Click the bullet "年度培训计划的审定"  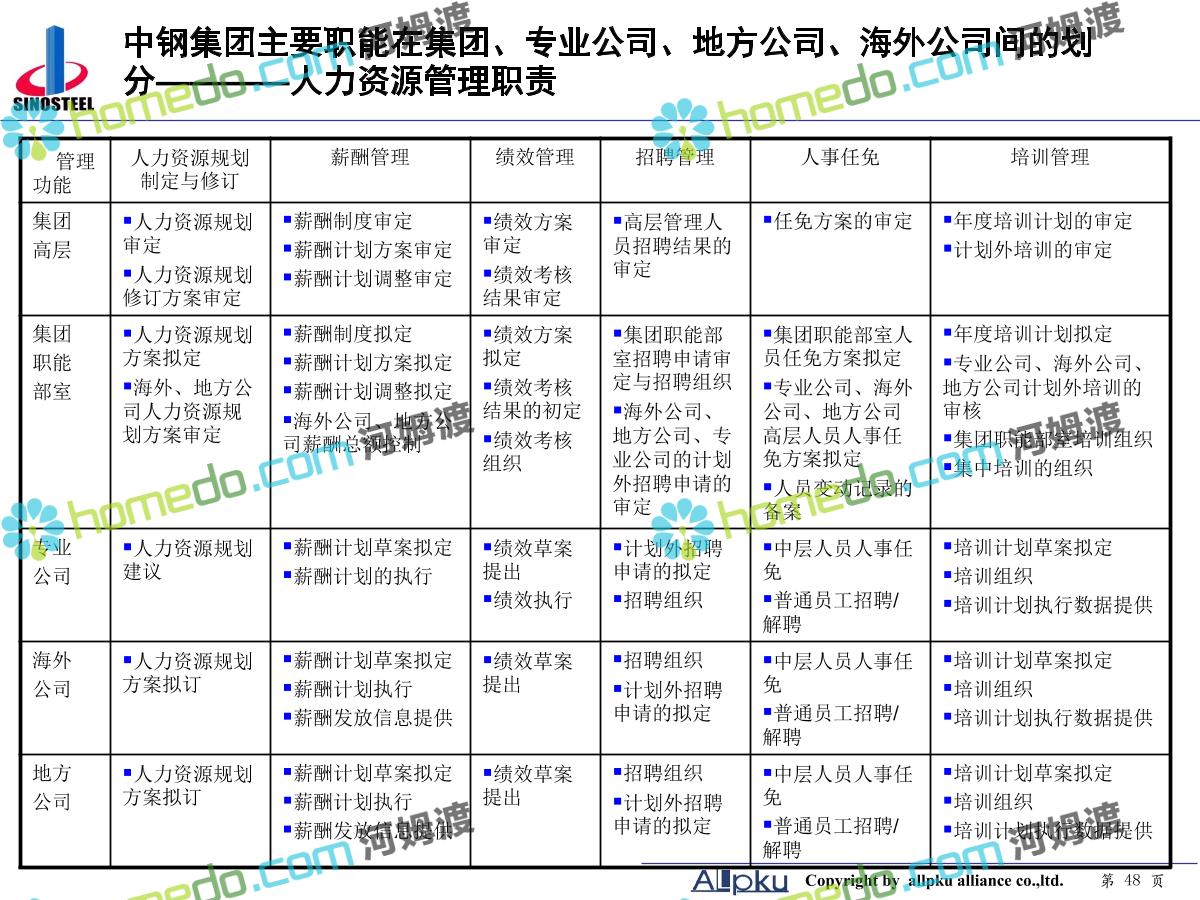point(1038,221)
